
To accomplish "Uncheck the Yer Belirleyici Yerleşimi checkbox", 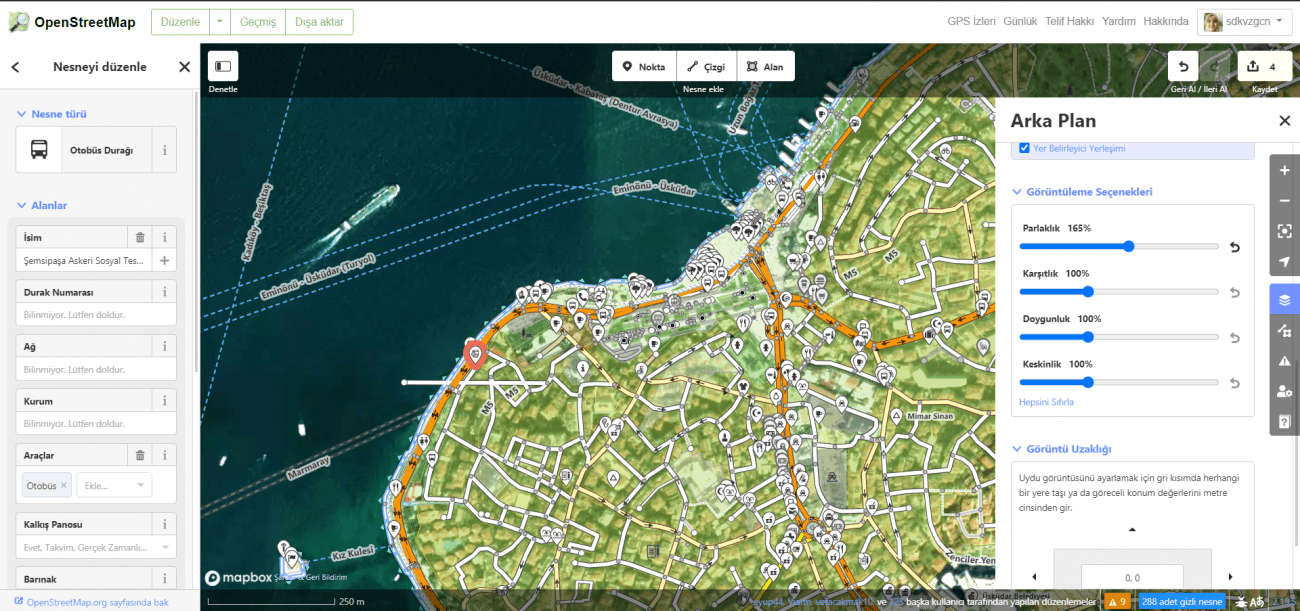I will (x=1024, y=148).
